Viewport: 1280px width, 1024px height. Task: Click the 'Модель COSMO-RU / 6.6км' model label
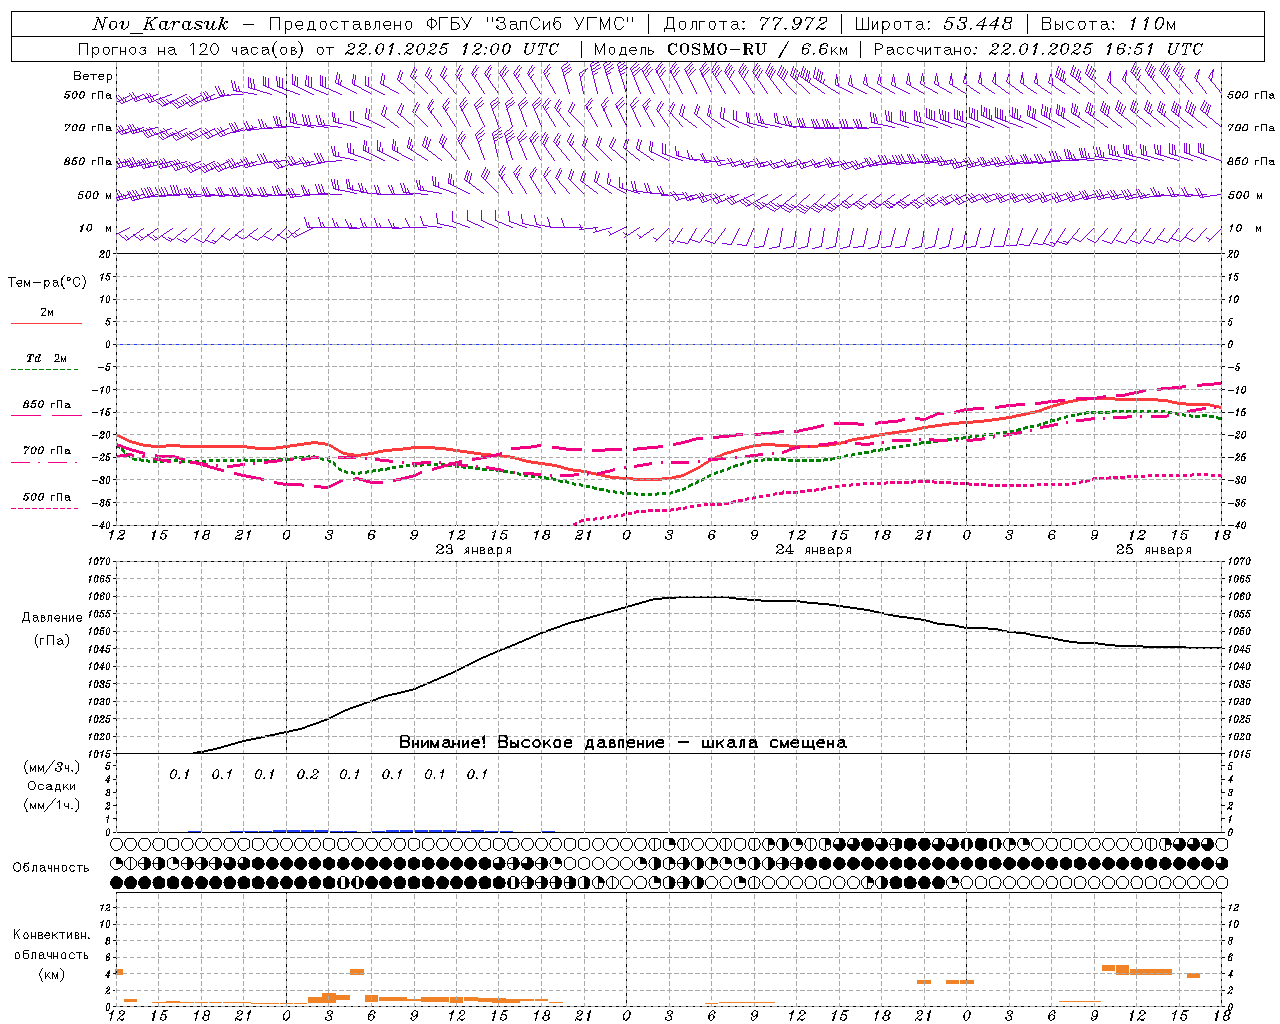(721, 49)
